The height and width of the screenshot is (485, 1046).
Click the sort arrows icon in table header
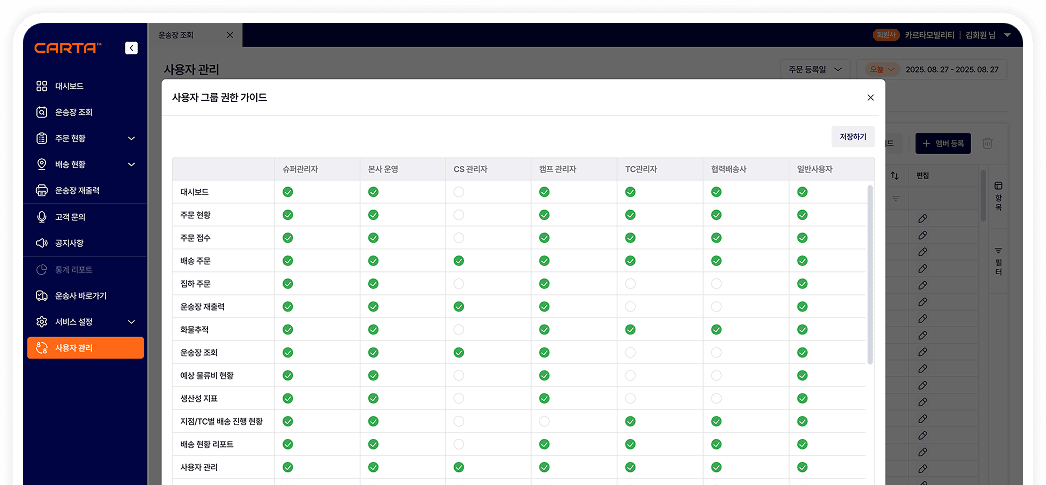(895, 175)
